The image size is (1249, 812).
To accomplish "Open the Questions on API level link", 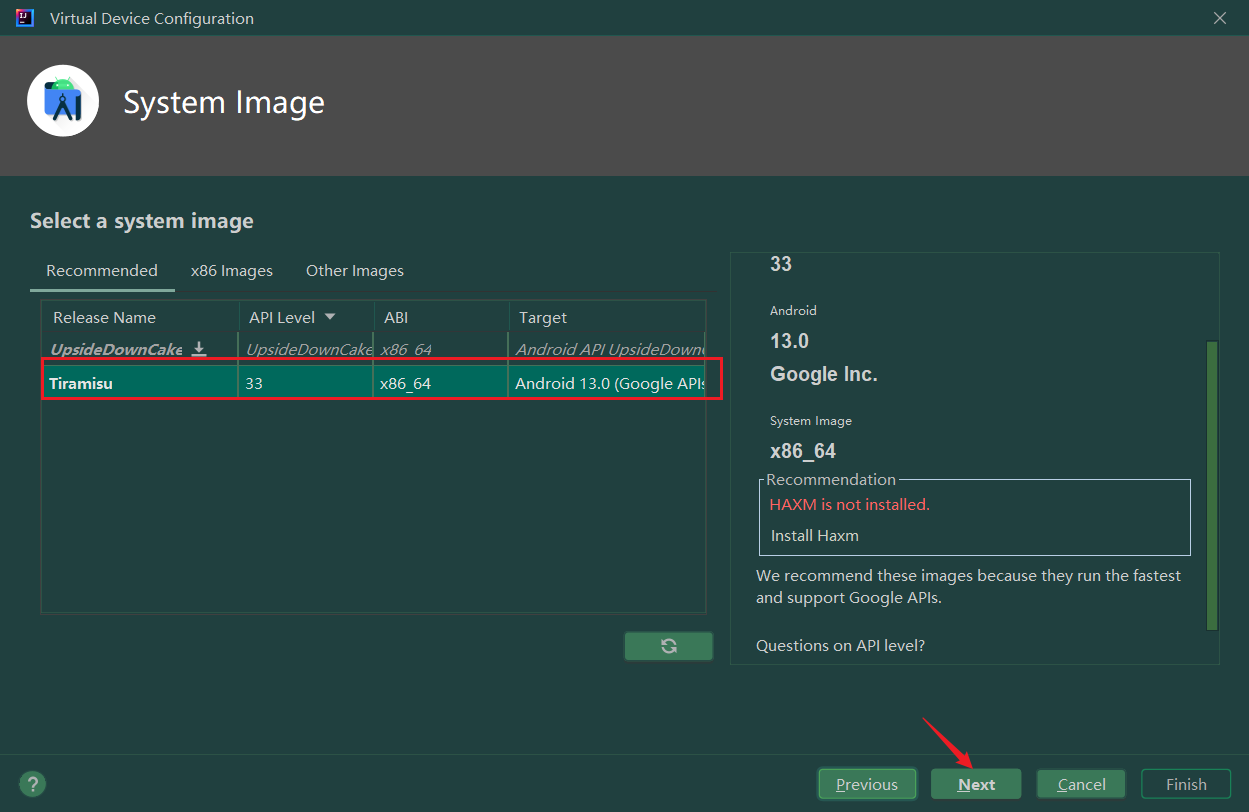I will point(840,646).
